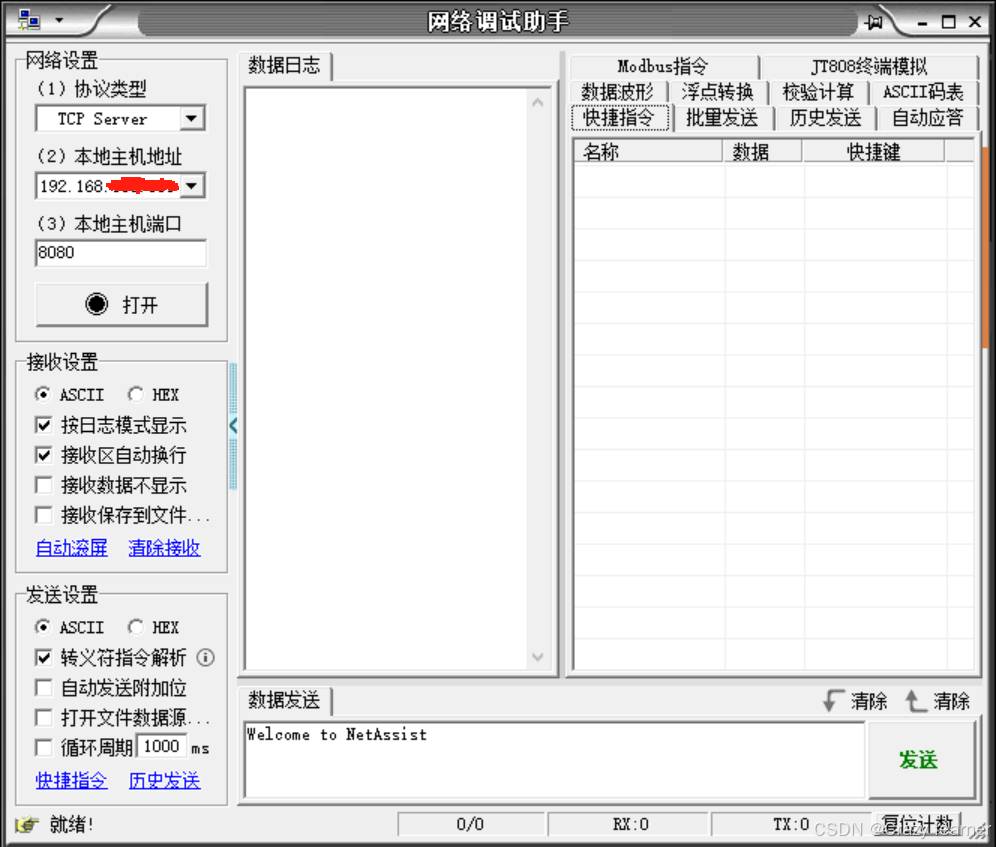Click the data log scroll up arrow
The image size is (996, 847).
pyautogui.click(x=537, y=102)
